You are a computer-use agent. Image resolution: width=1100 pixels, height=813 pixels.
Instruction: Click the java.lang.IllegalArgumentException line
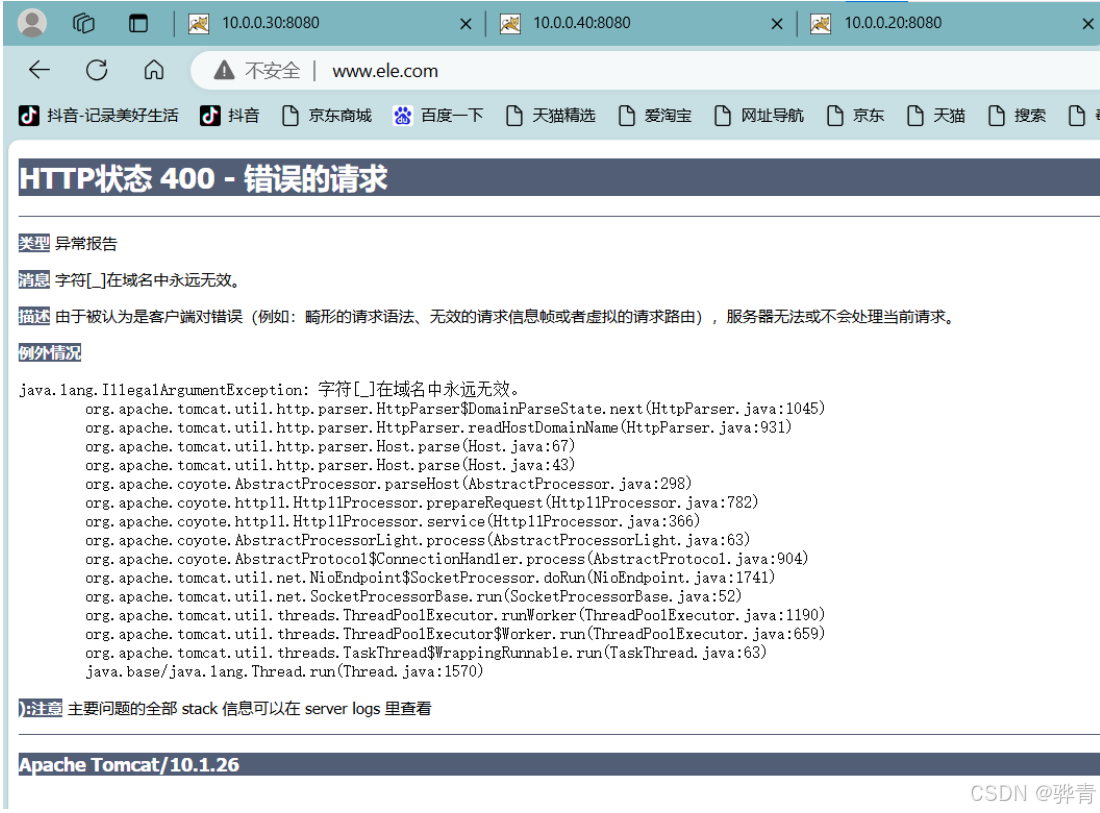[x=269, y=389]
